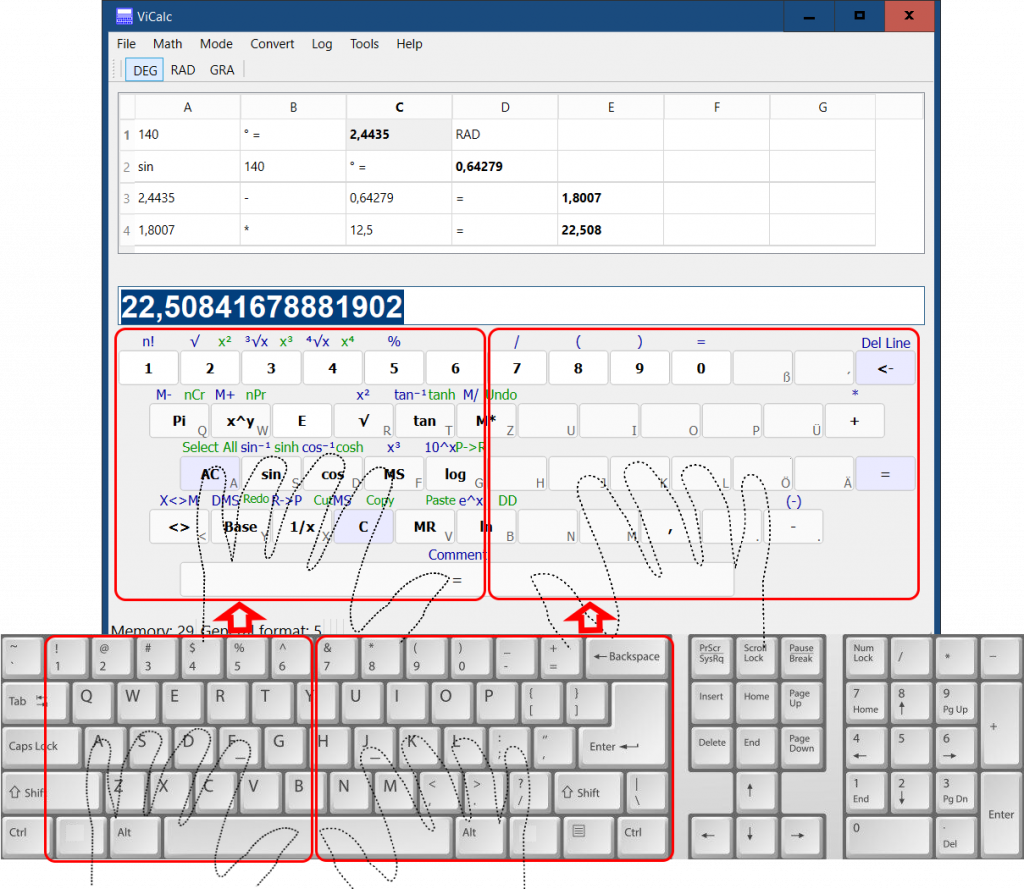Switch angle mode to GRA

click(x=222, y=70)
